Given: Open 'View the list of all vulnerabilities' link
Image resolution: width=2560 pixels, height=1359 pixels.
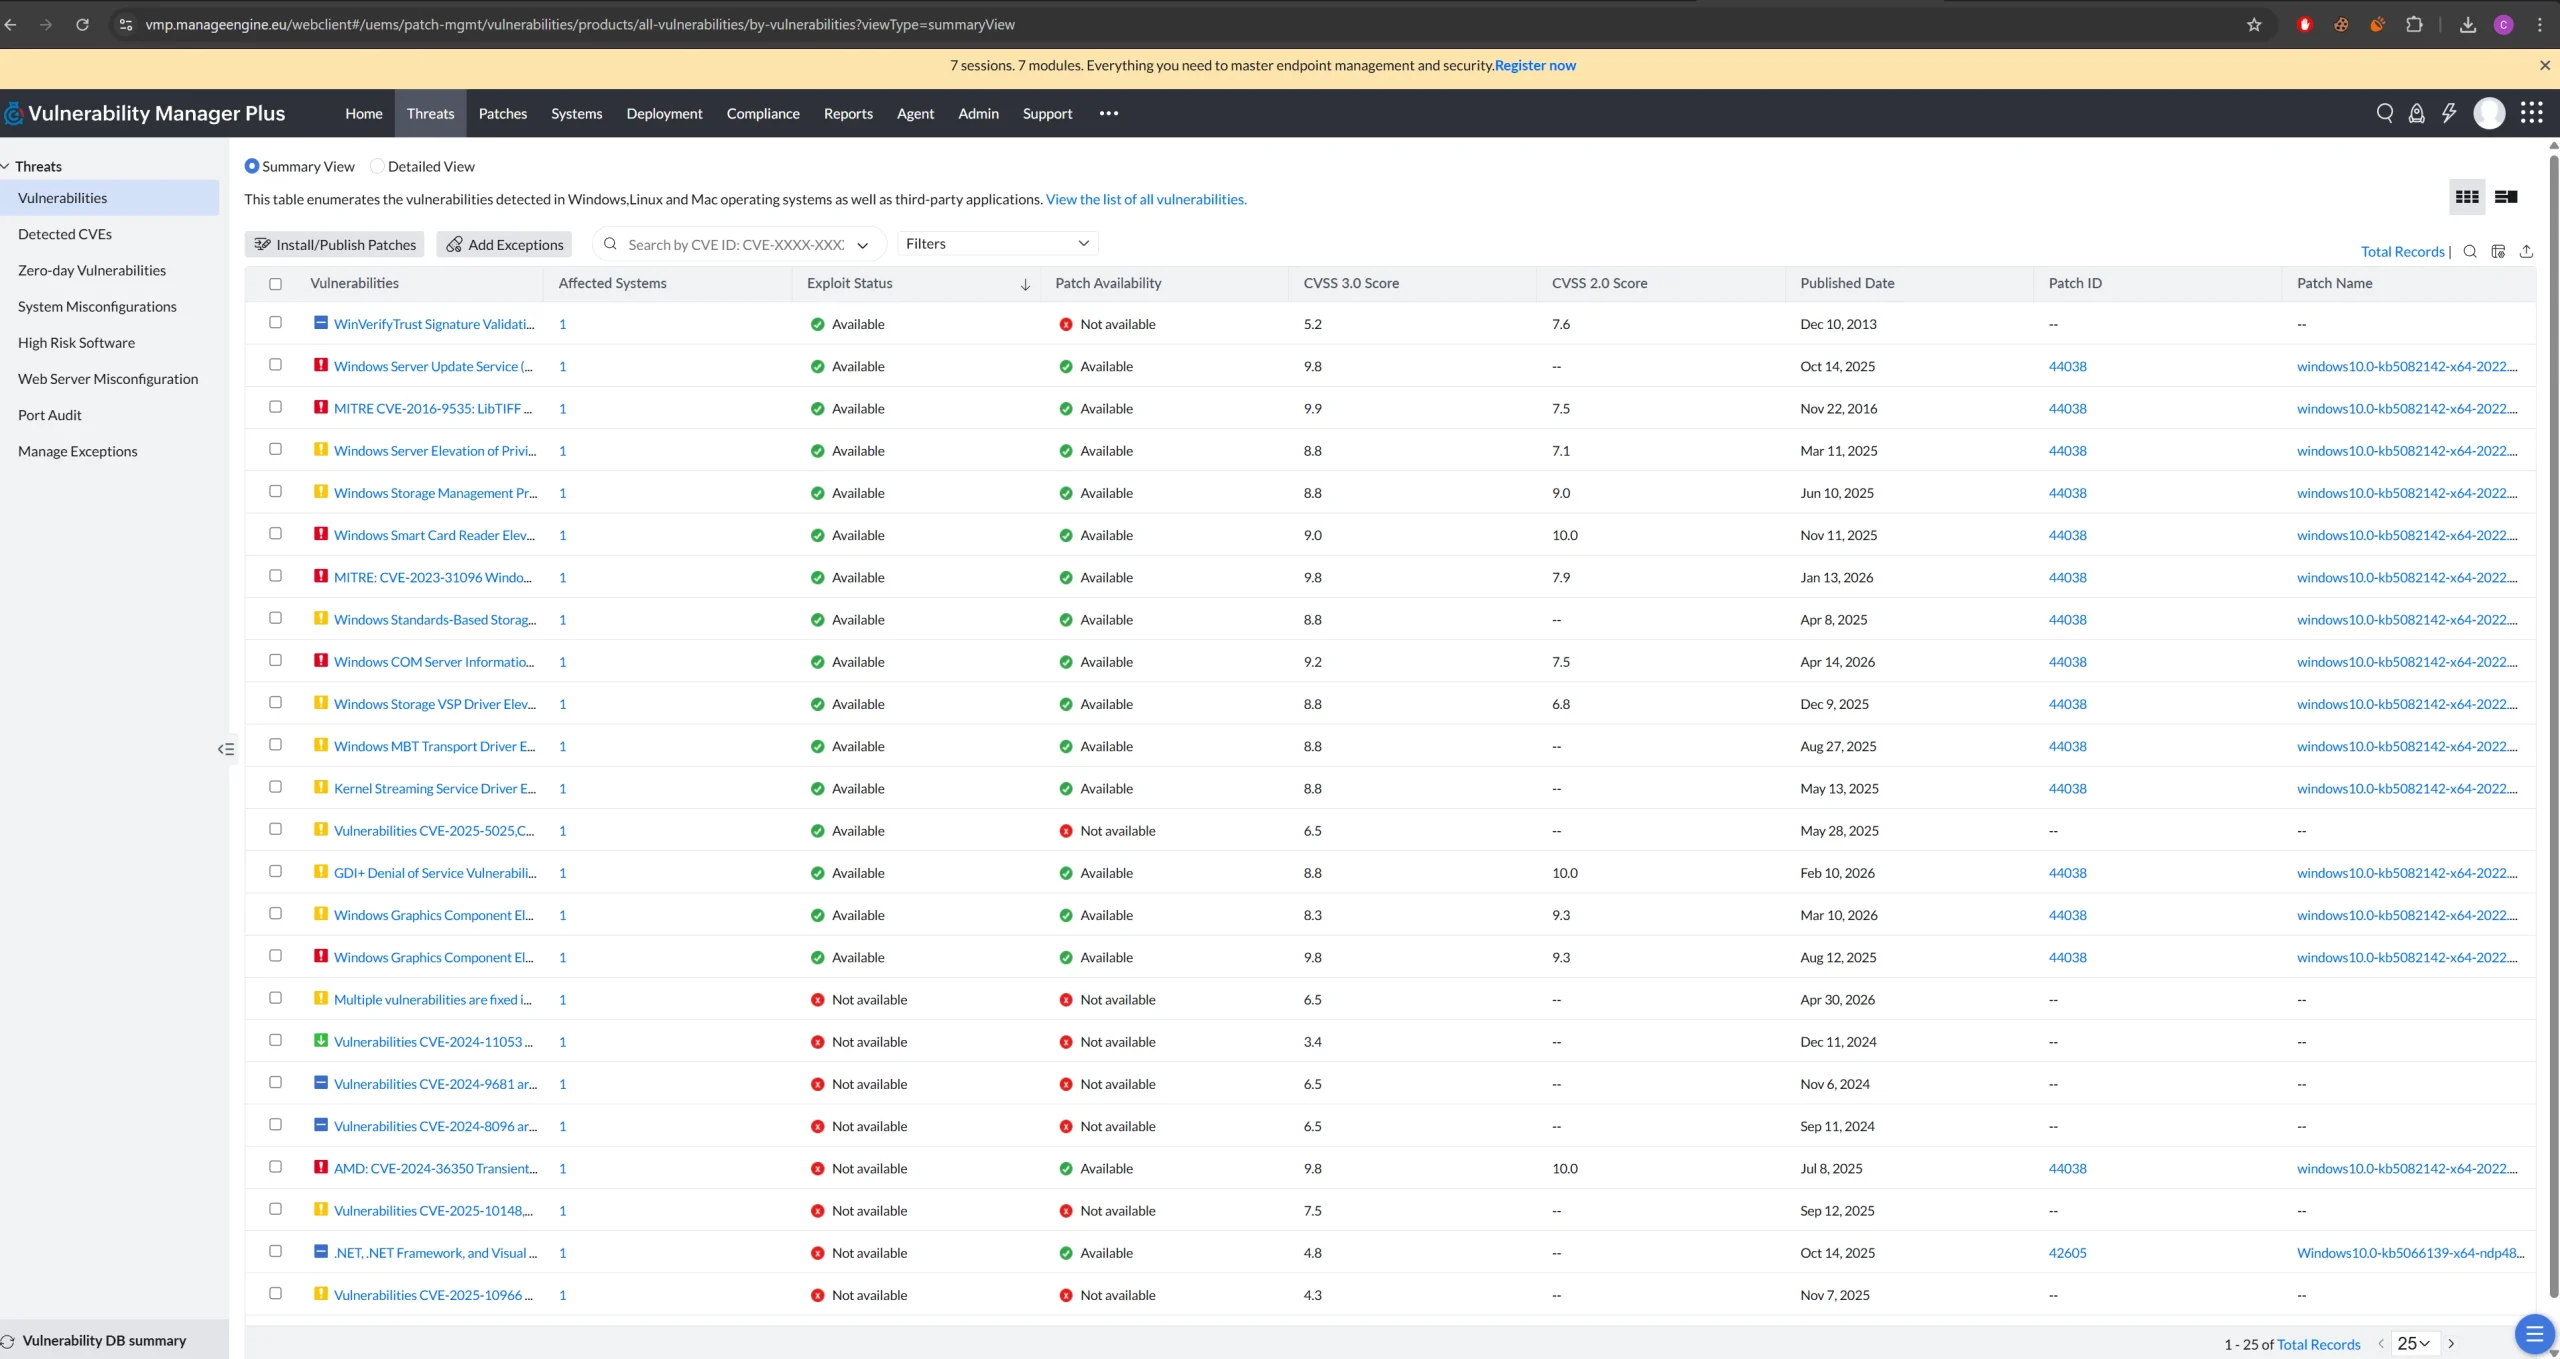Looking at the screenshot, I should (1146, 199).
